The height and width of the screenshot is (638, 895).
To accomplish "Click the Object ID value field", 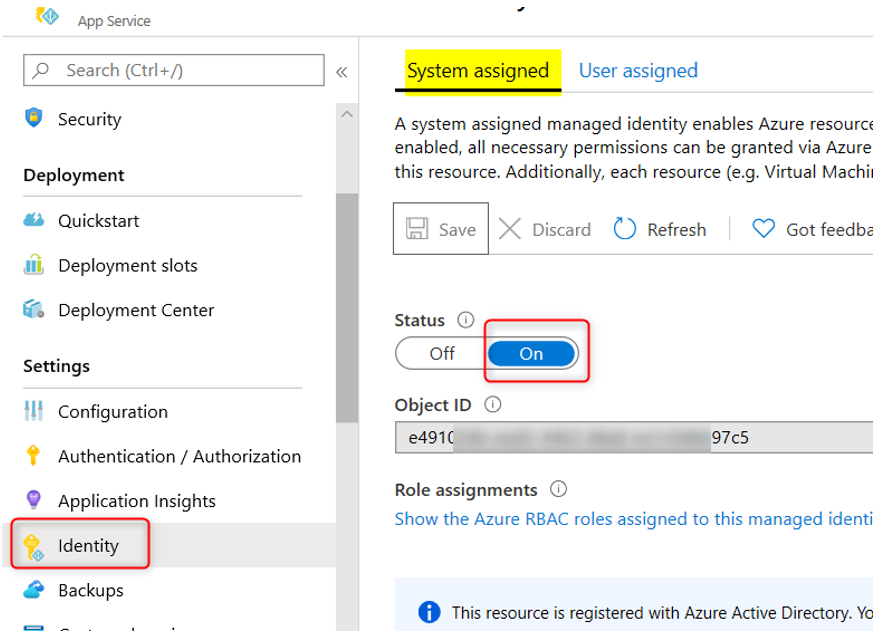I will click(634, 437).
